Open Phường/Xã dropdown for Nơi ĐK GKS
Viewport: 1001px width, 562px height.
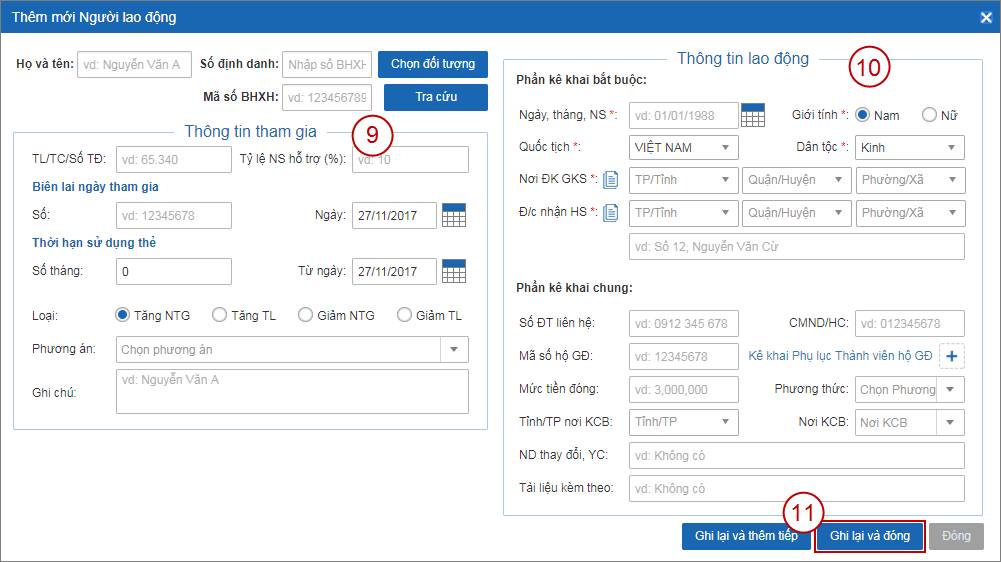click(x=910, y=179)
